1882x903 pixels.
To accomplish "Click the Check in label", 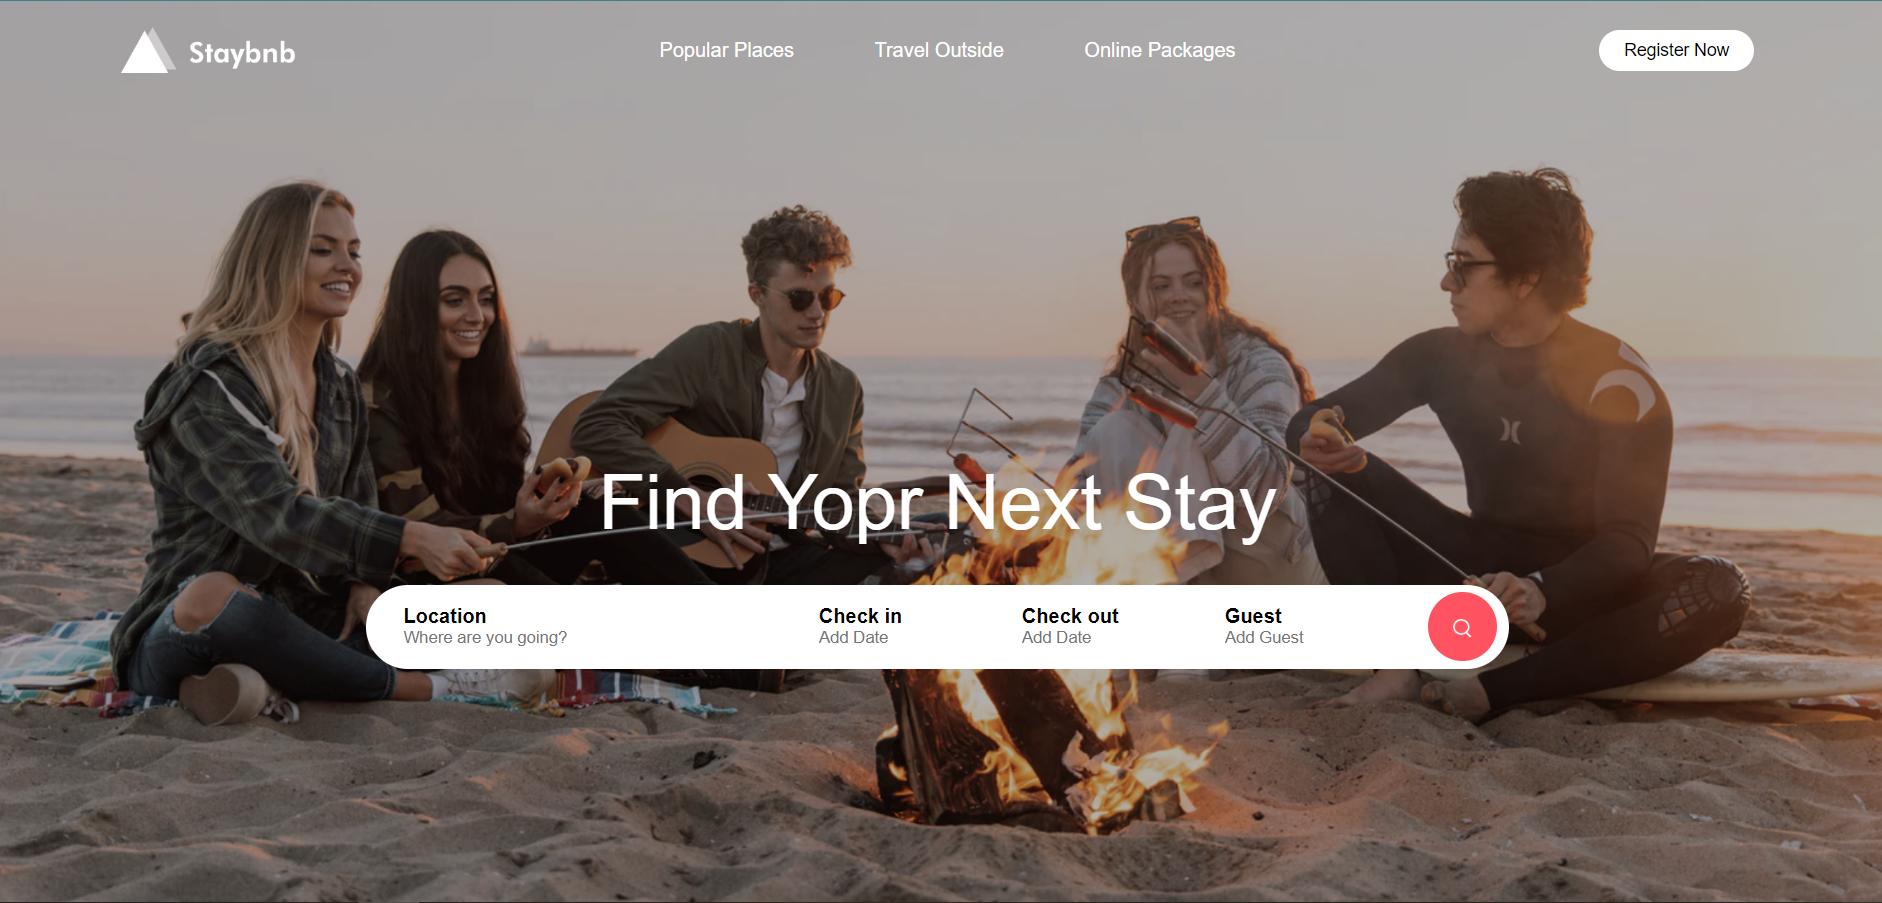I will (x=860, y=616).
